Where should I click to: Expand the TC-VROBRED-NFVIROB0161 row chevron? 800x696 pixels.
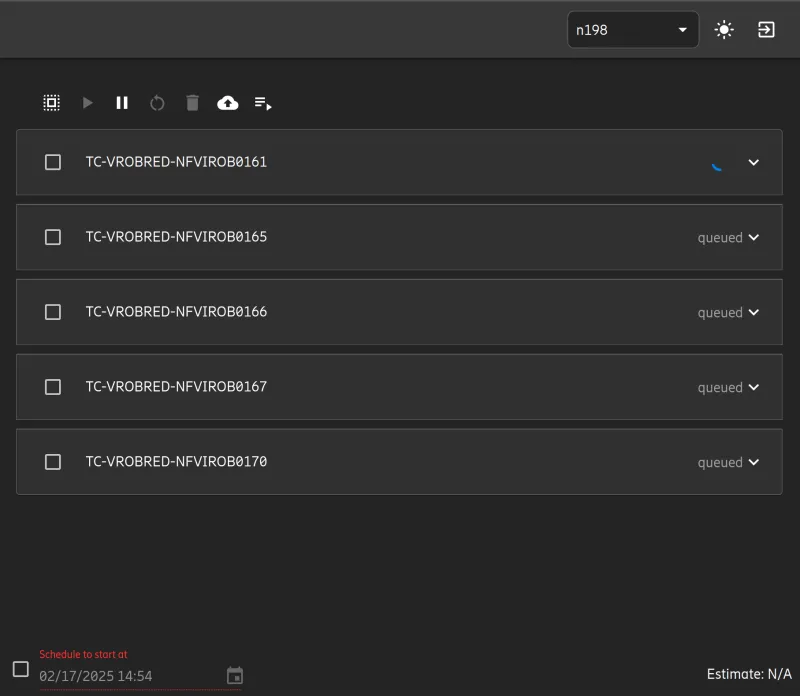coord(754,162)
